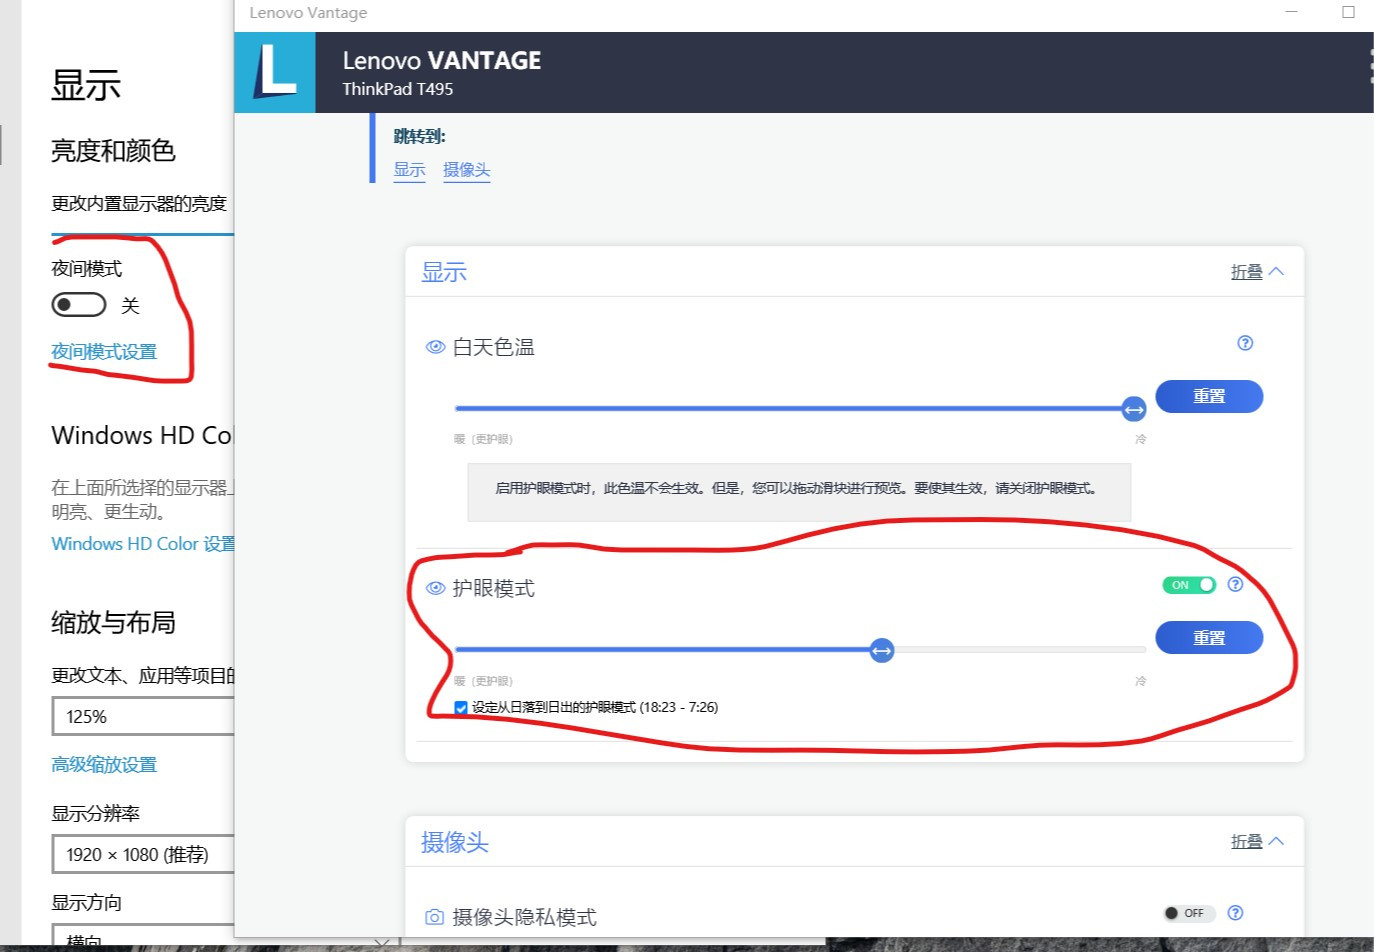Click the Lenovo Vantage L logo
Viewport: 1374px width, 952px height.
tap(275, 72)
